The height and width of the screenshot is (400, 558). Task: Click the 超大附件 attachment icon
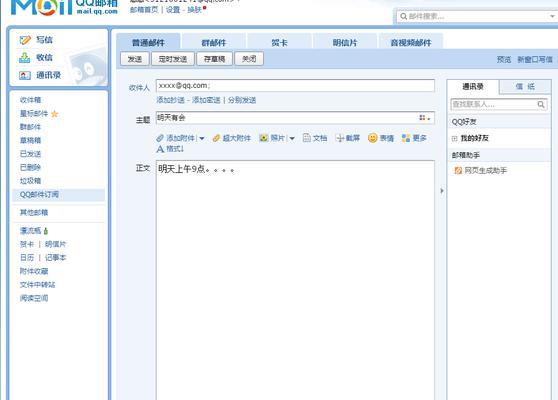click(216, 138)
